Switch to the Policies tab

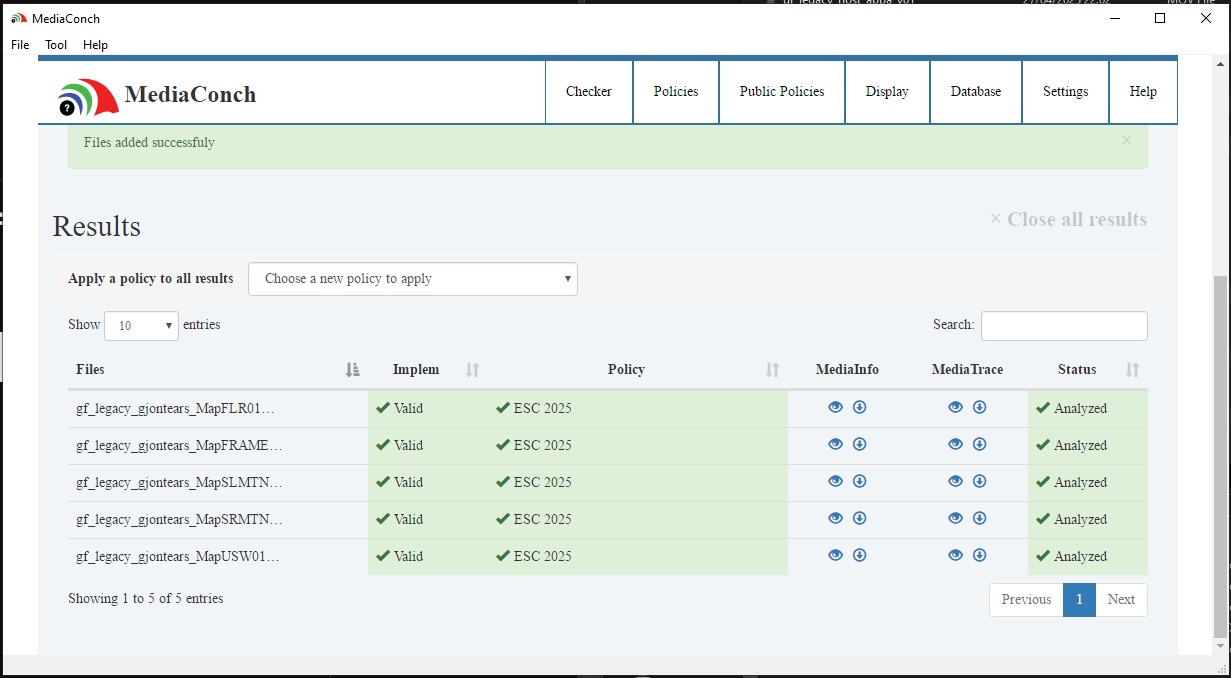click(676, 92)
